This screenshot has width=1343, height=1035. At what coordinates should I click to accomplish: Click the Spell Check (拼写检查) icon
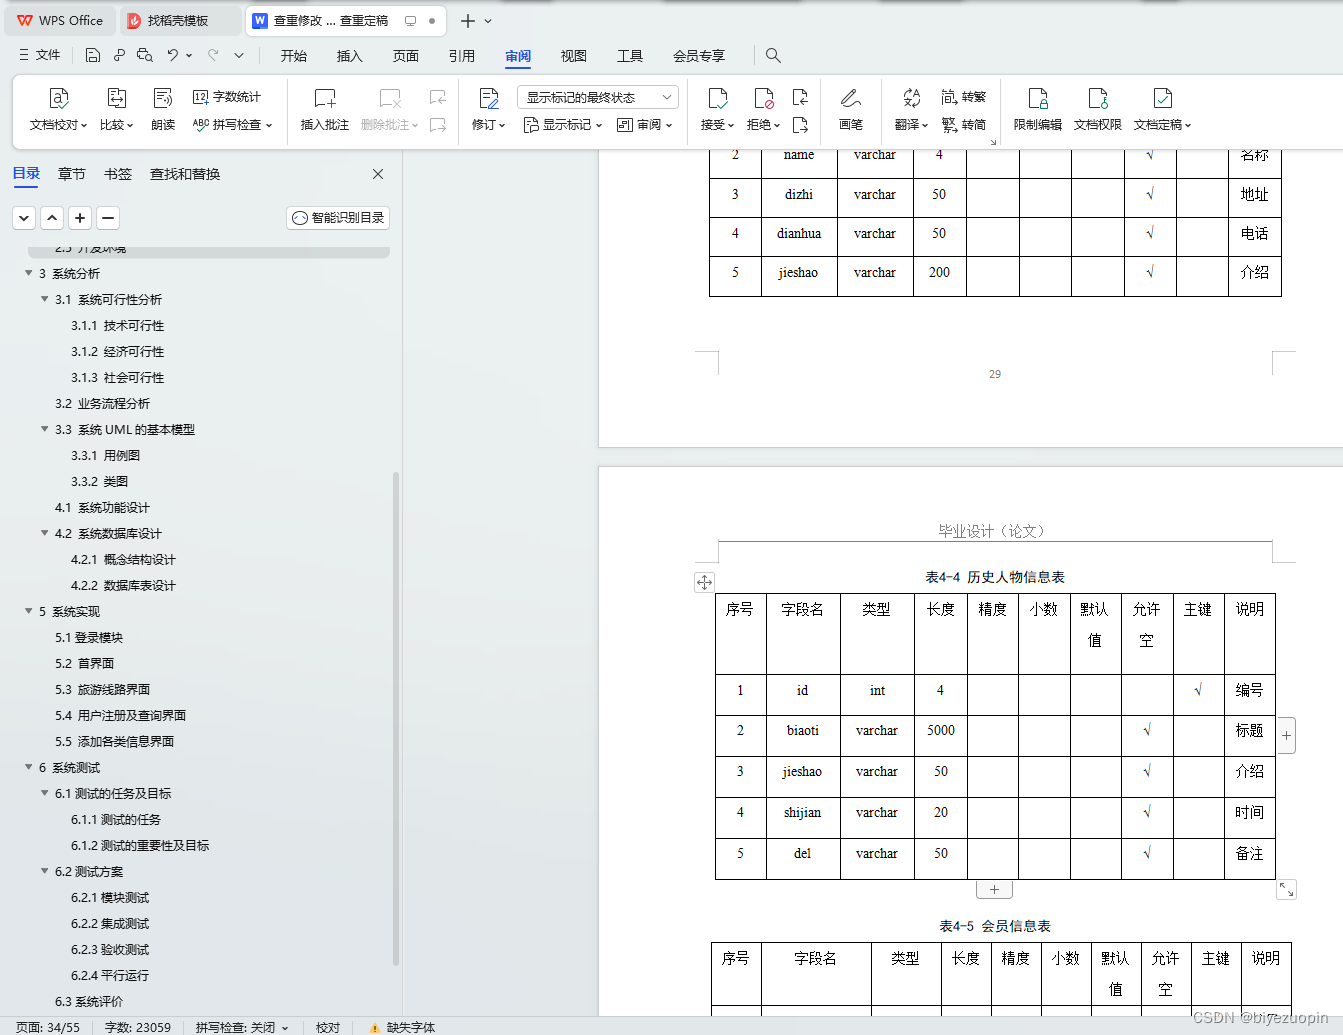pos(201,125)
